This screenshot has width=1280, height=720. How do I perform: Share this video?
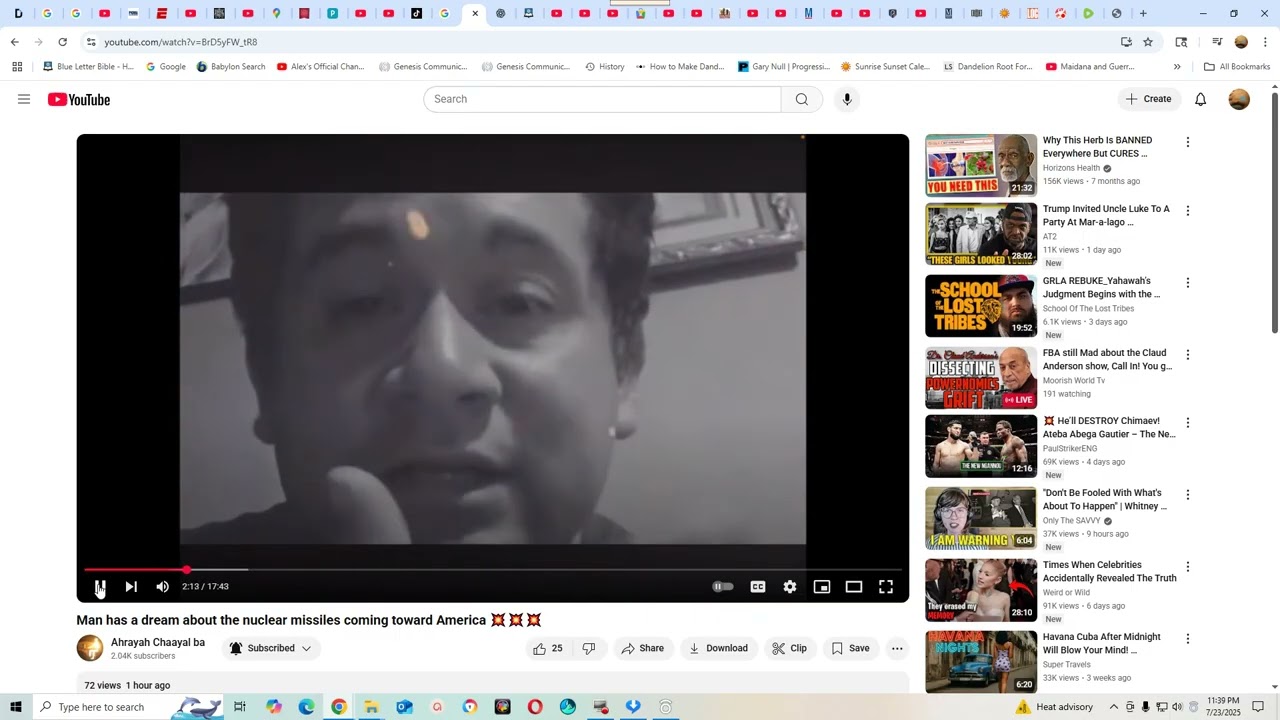pos(643,648)
